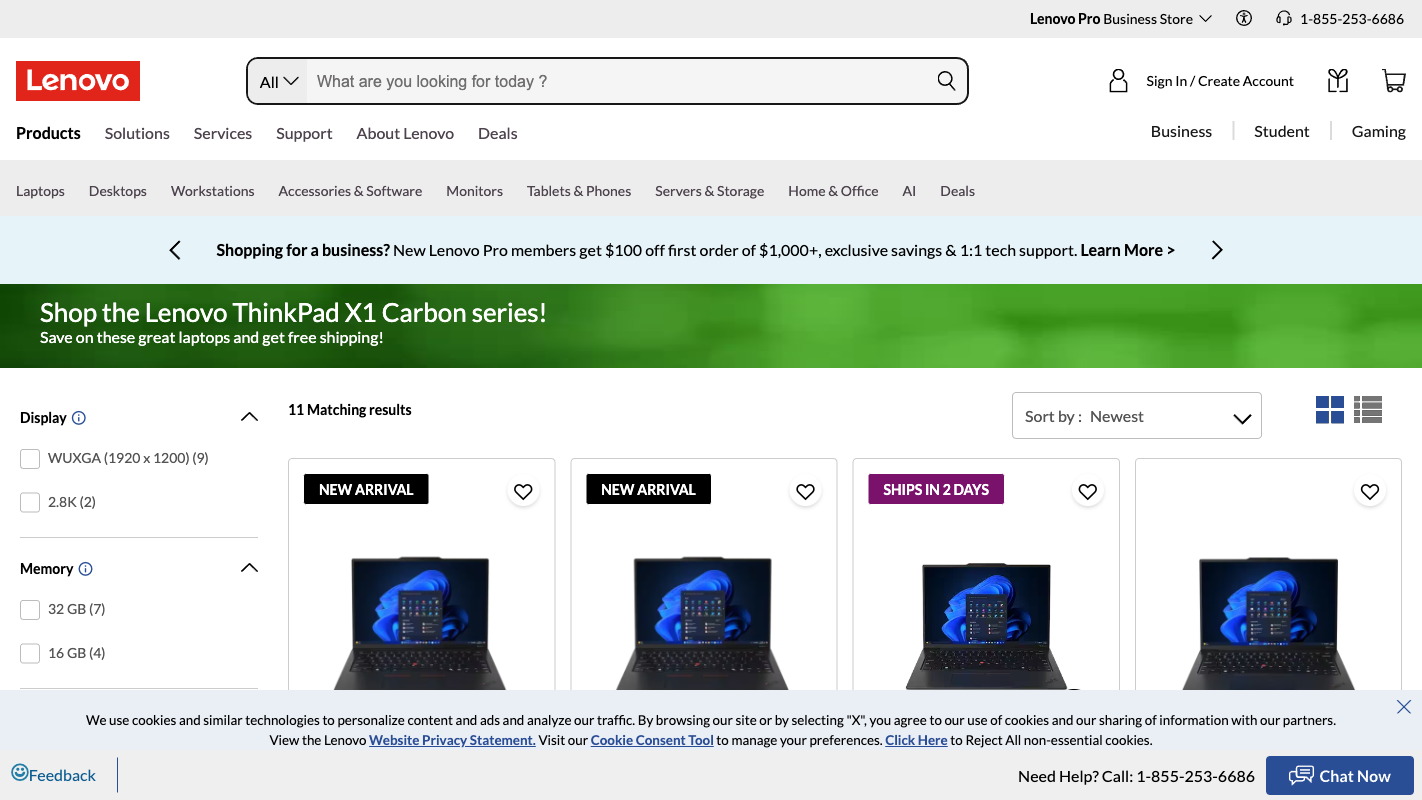Open the Website Privacy Statement link
1422x800 pixels.
[452, 740]
